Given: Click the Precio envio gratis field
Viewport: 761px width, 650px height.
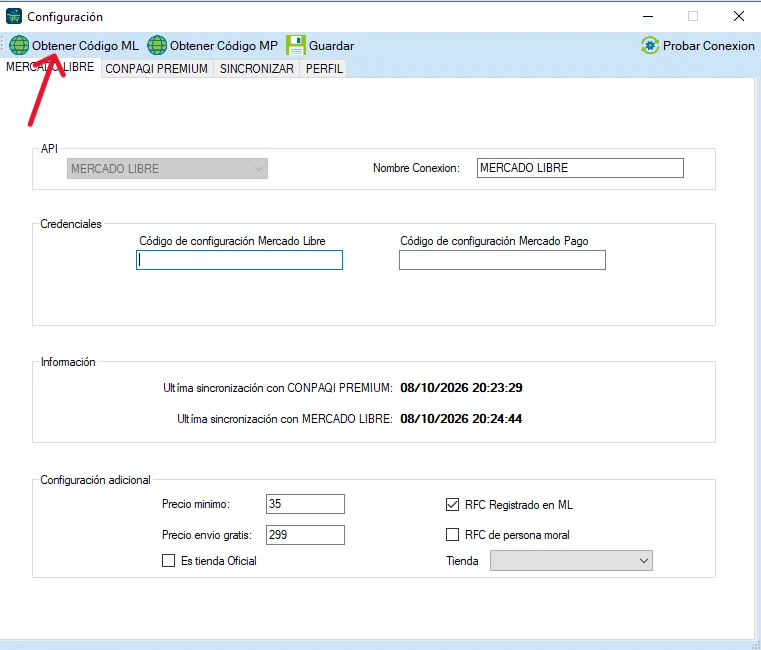Looking at the screenshot, I should [x=305, y=535].
